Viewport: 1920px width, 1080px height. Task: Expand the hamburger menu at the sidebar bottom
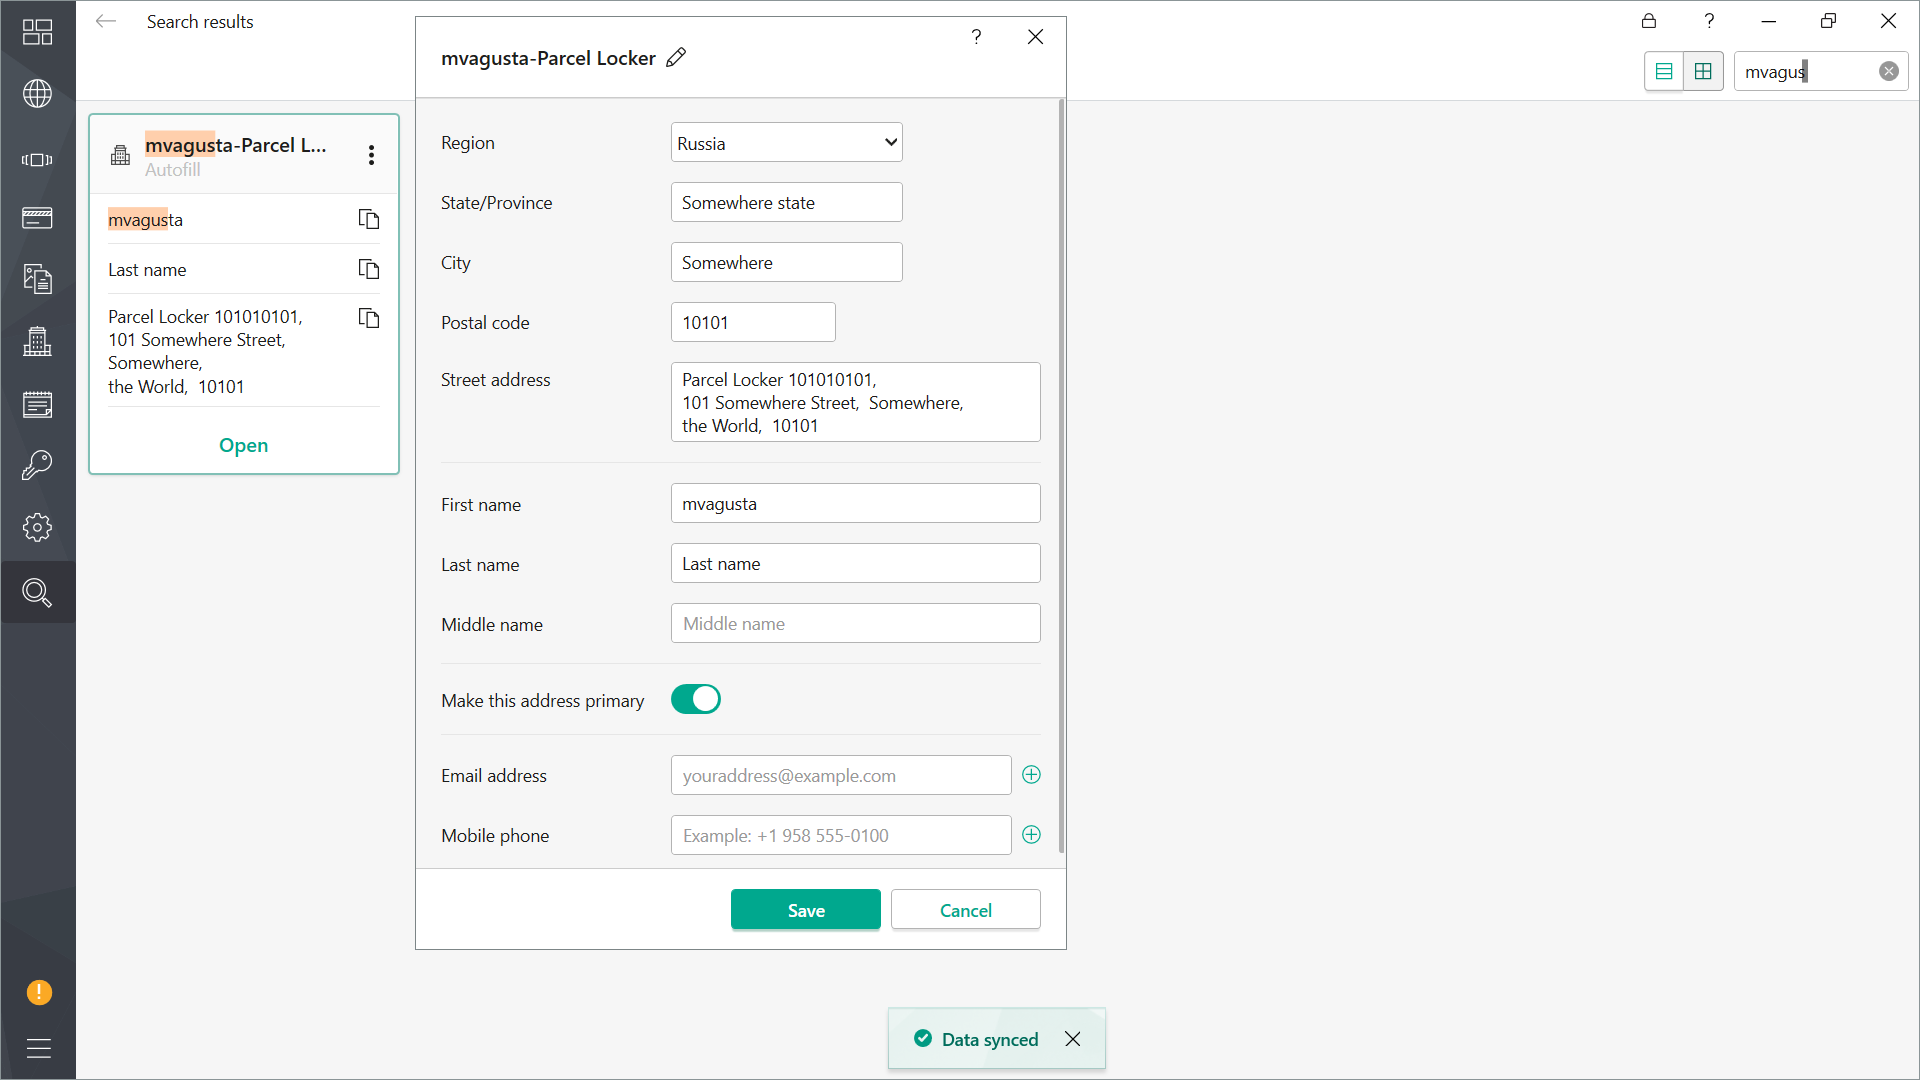point(38,1048)
